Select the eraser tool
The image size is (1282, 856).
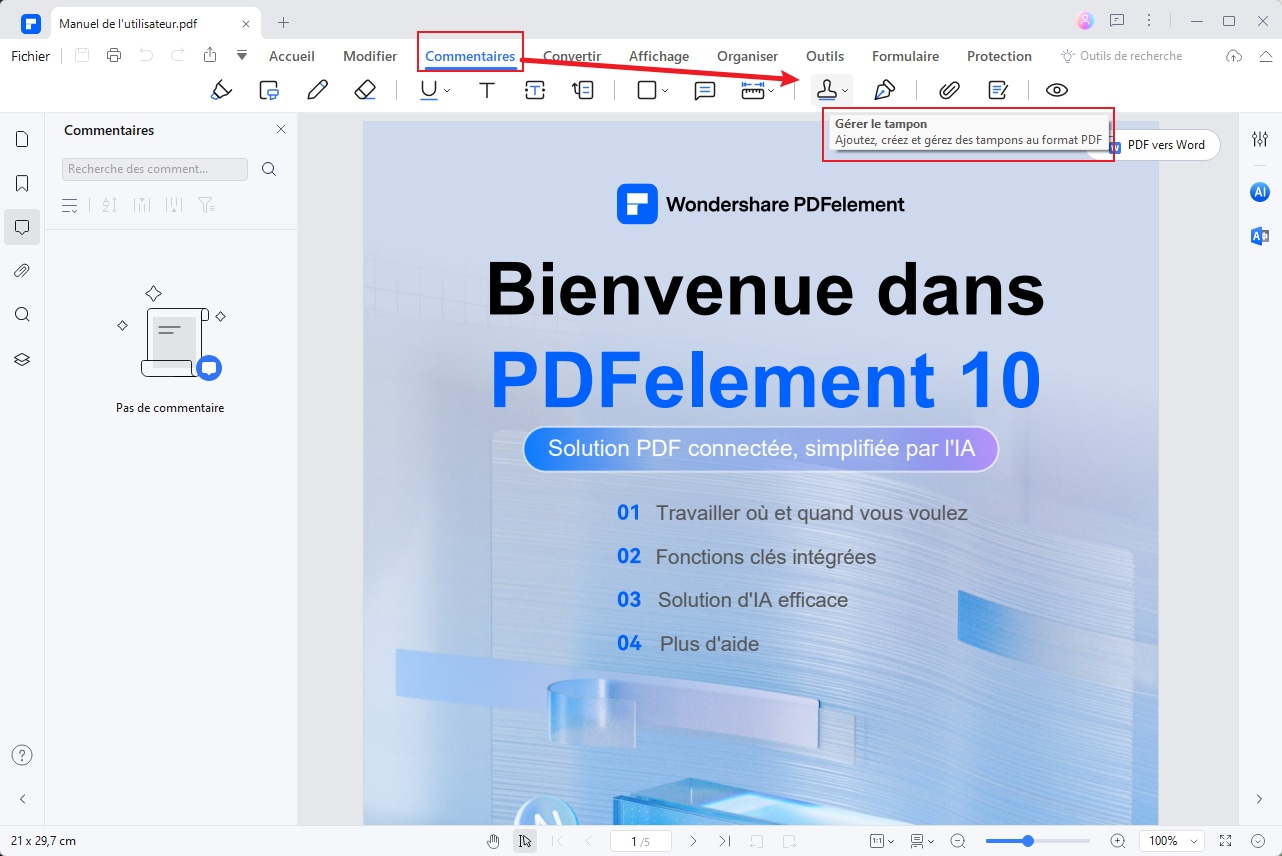365,90
